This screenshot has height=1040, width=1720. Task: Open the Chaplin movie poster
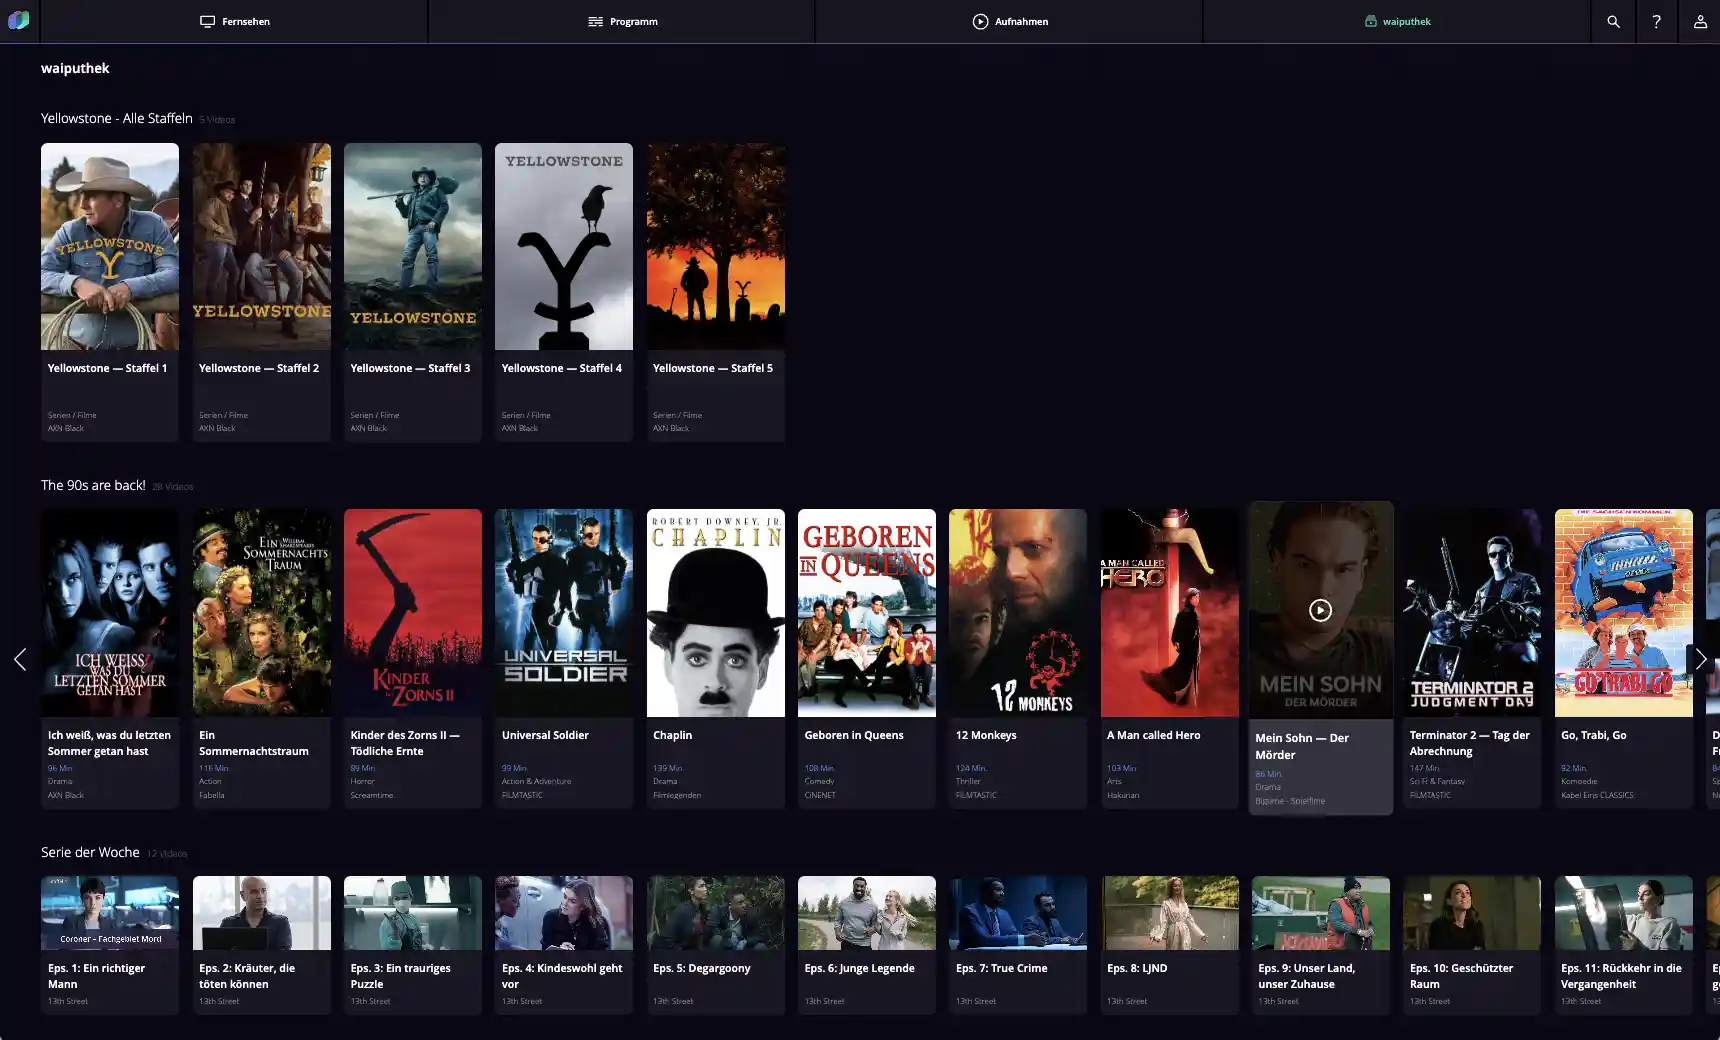[716, 613]
